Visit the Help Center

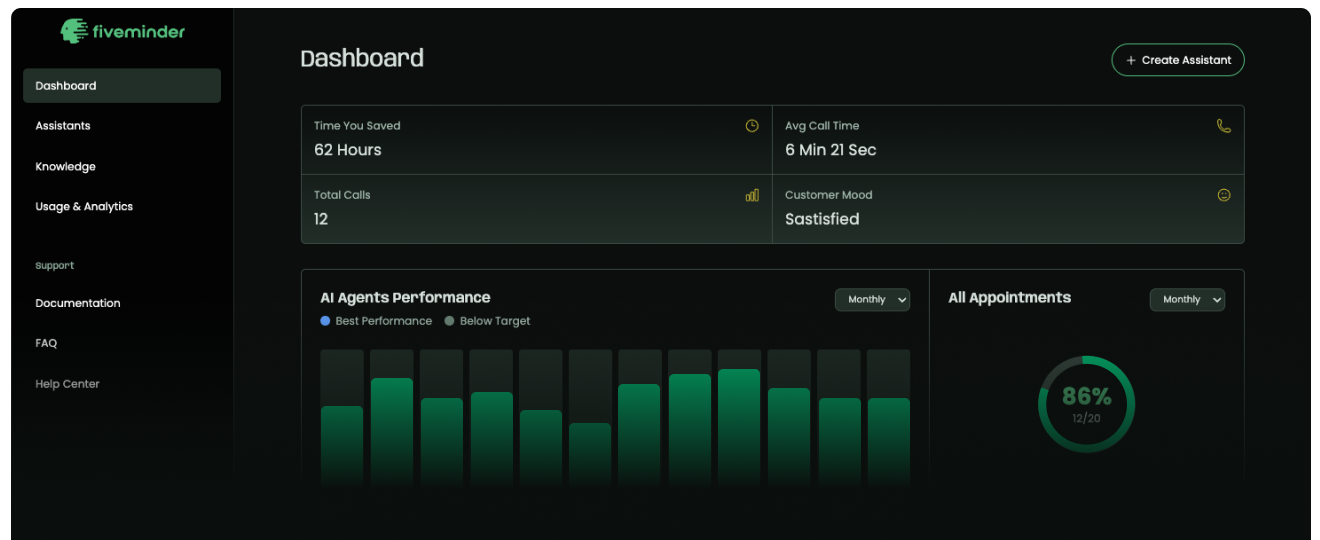(67, 384)
